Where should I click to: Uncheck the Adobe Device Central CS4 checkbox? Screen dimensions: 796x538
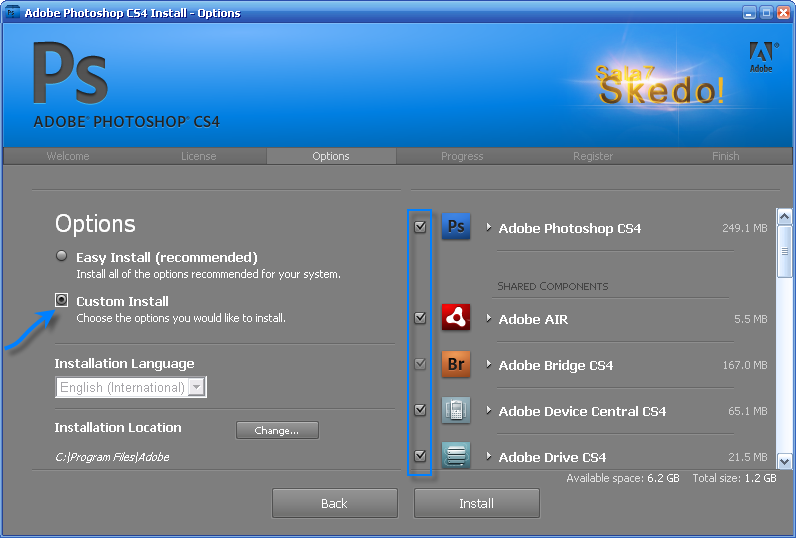(x=420, y=410)
